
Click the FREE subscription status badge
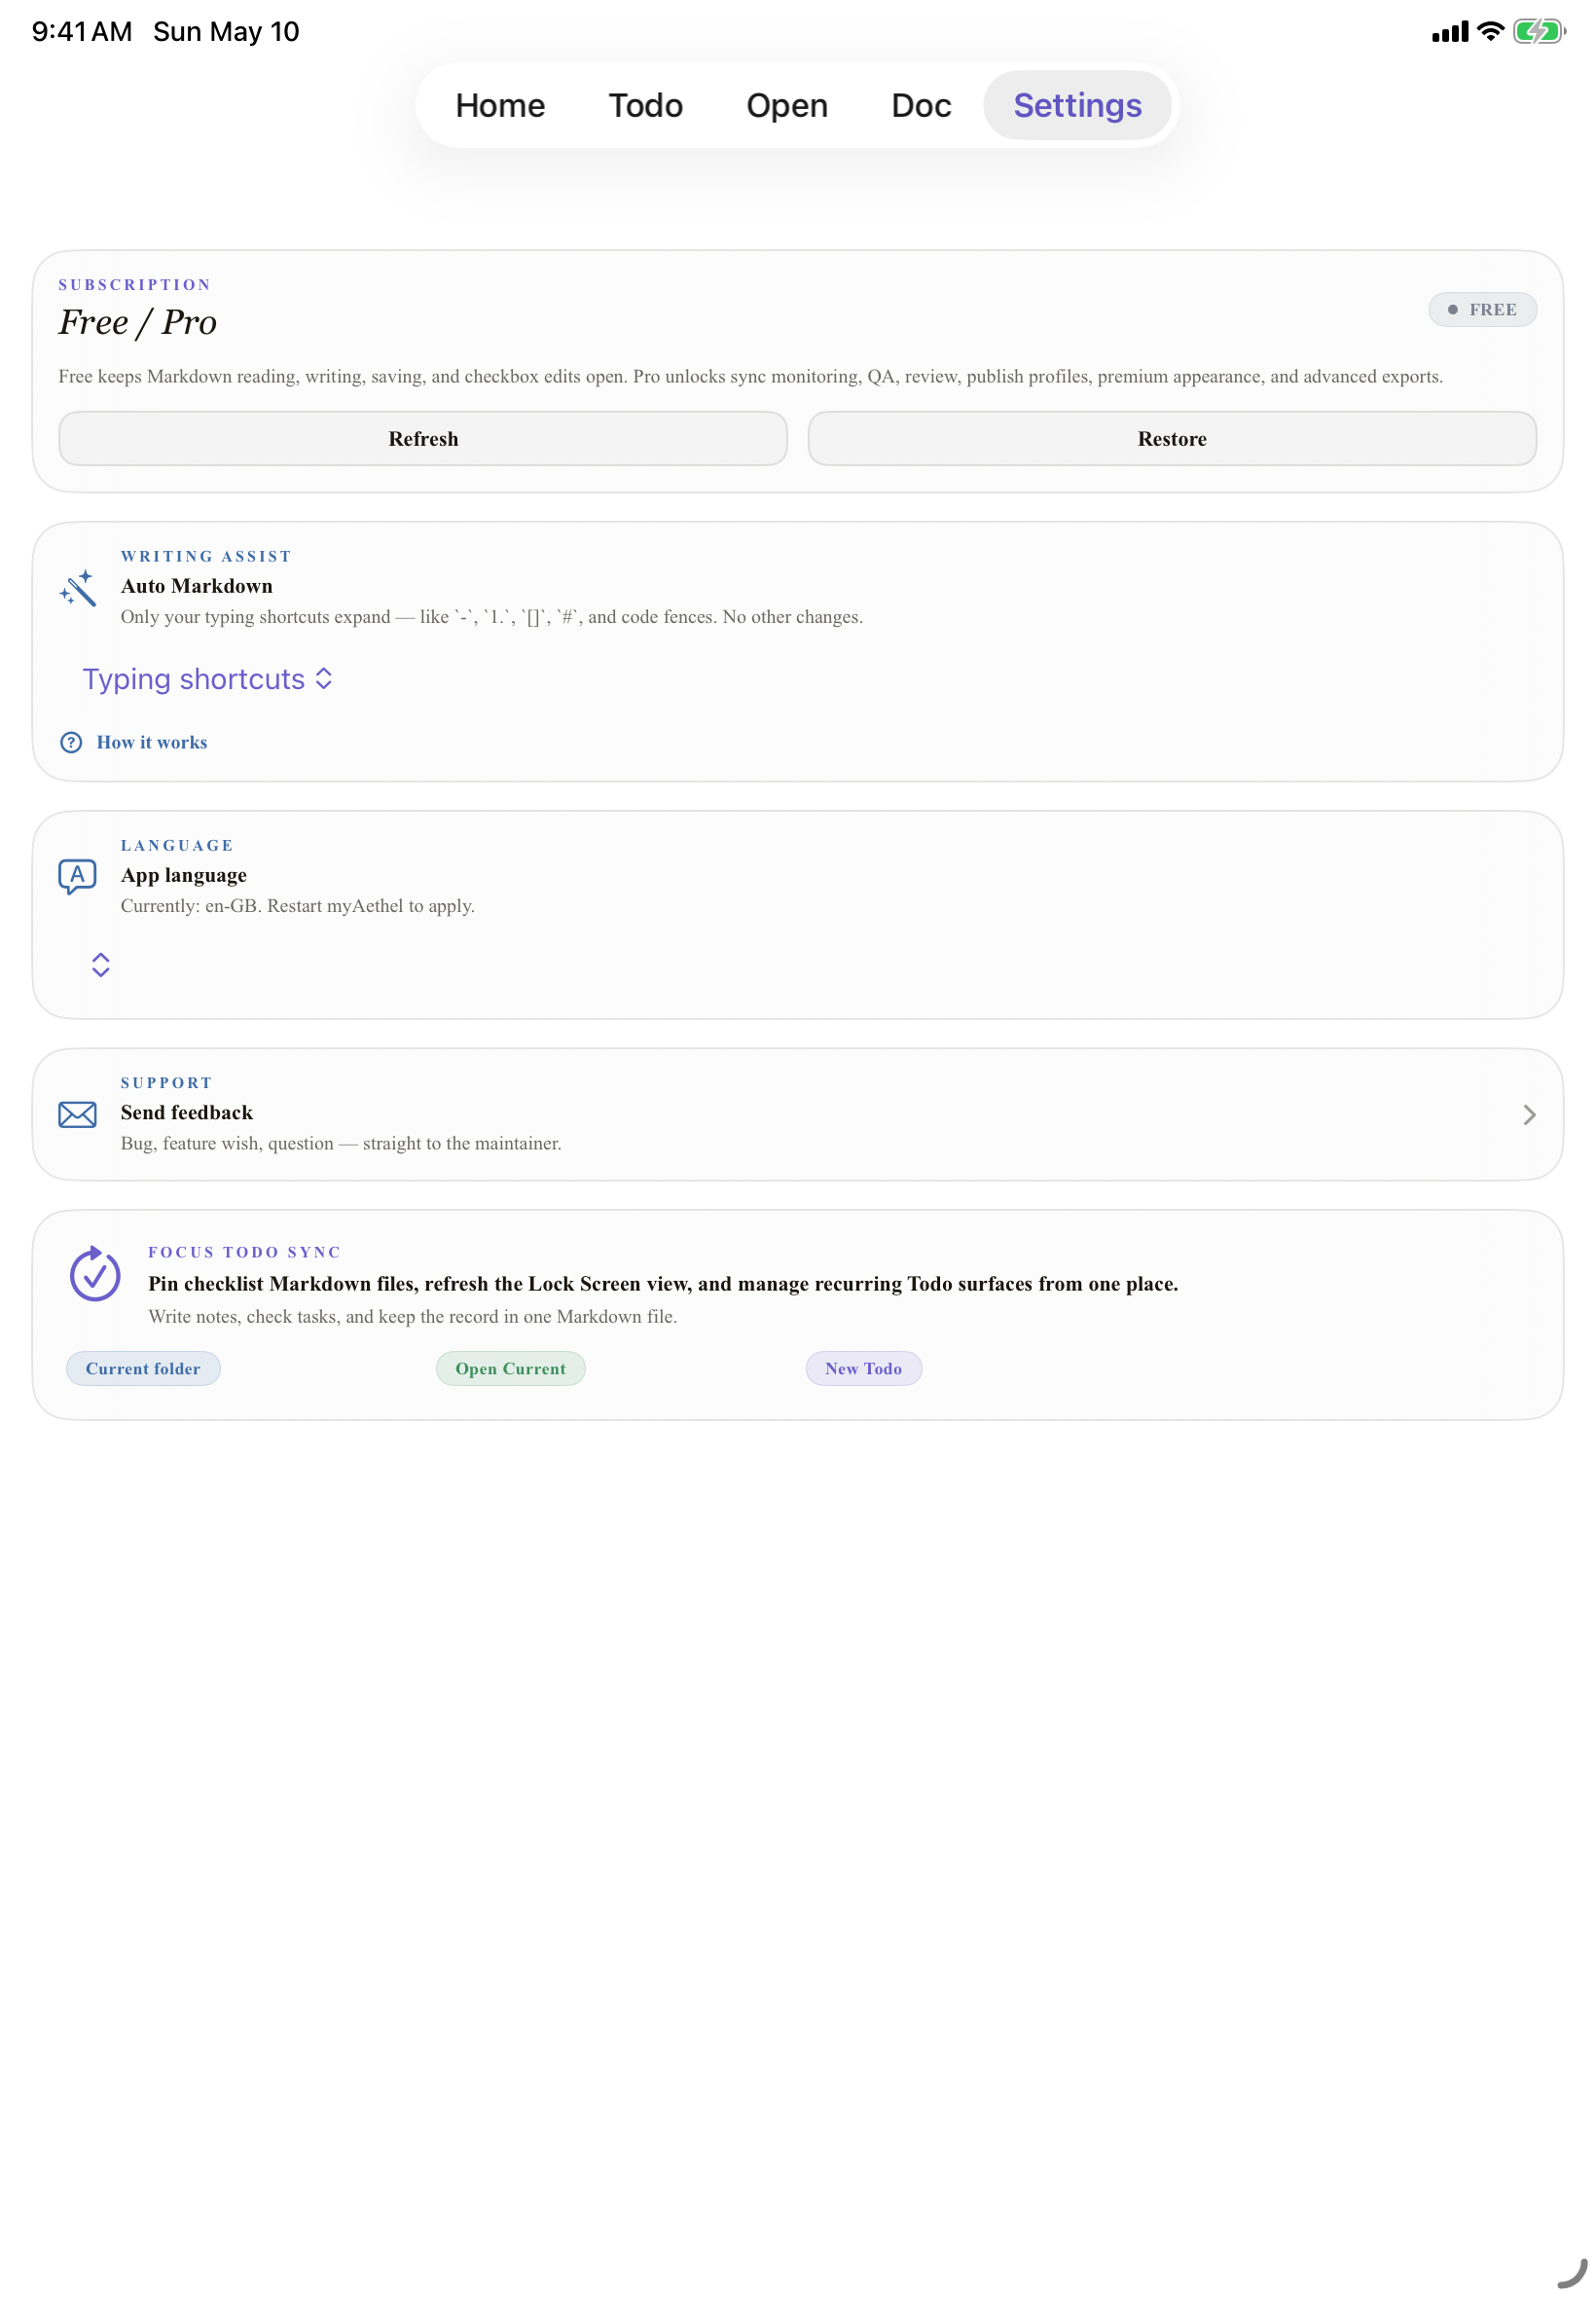tap(1482, 310)
